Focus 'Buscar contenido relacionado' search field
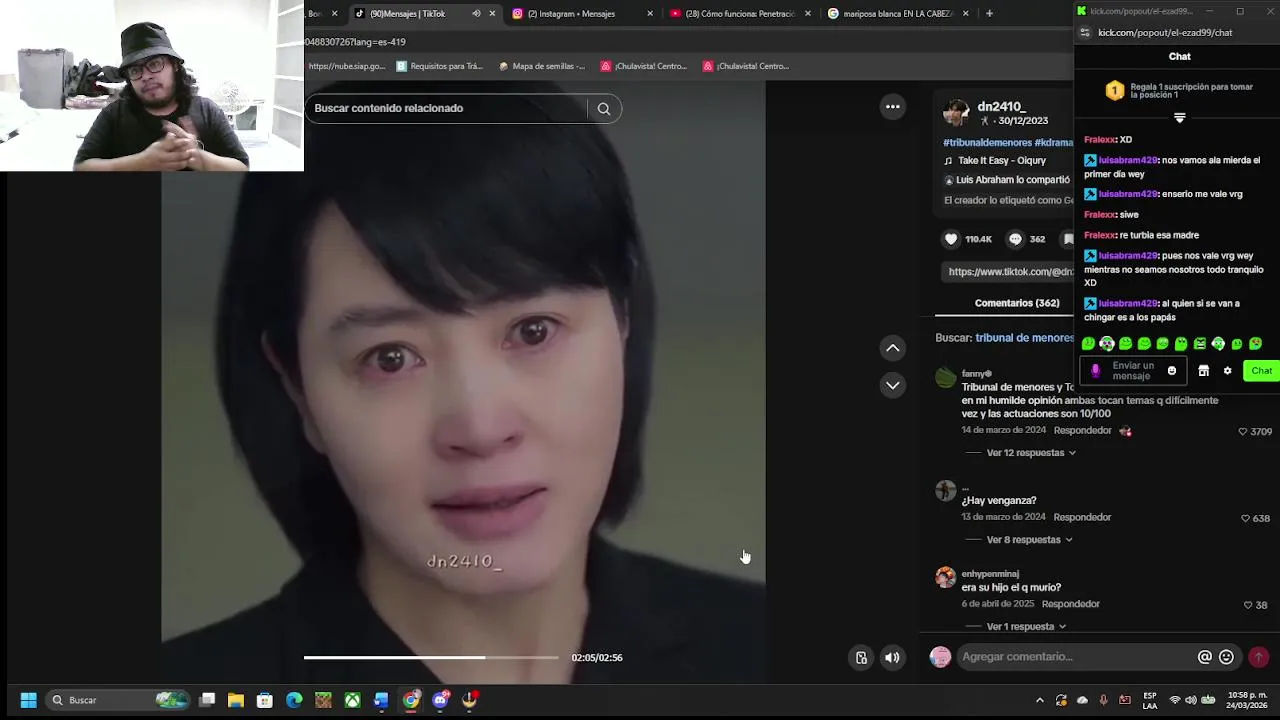Screen dimensions: 1280x720 click(448, 108)
